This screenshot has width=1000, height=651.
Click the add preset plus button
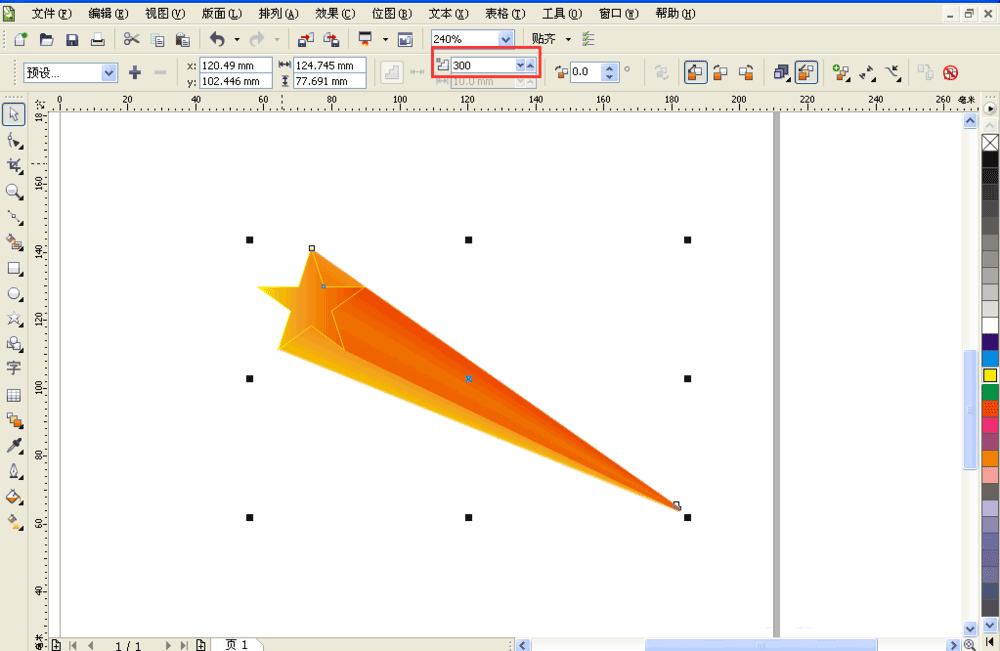pyautogui.click(x=135, y=73)
